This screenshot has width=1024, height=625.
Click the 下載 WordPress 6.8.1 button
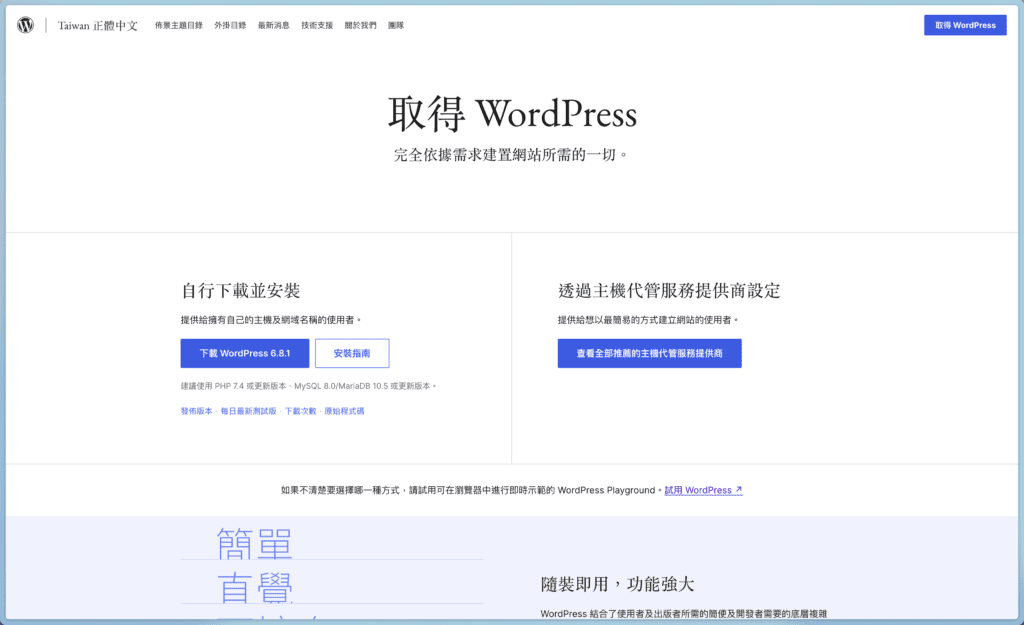point(244,353)
